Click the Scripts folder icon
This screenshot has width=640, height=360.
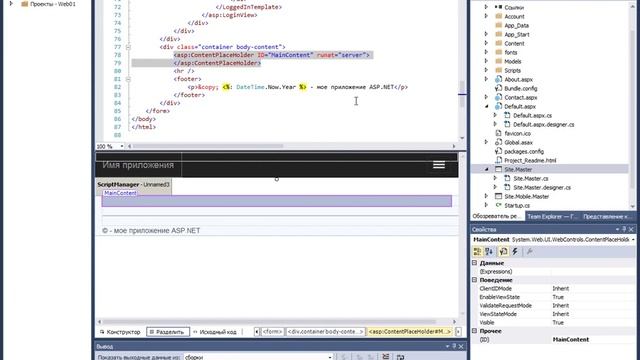[498, 70]
